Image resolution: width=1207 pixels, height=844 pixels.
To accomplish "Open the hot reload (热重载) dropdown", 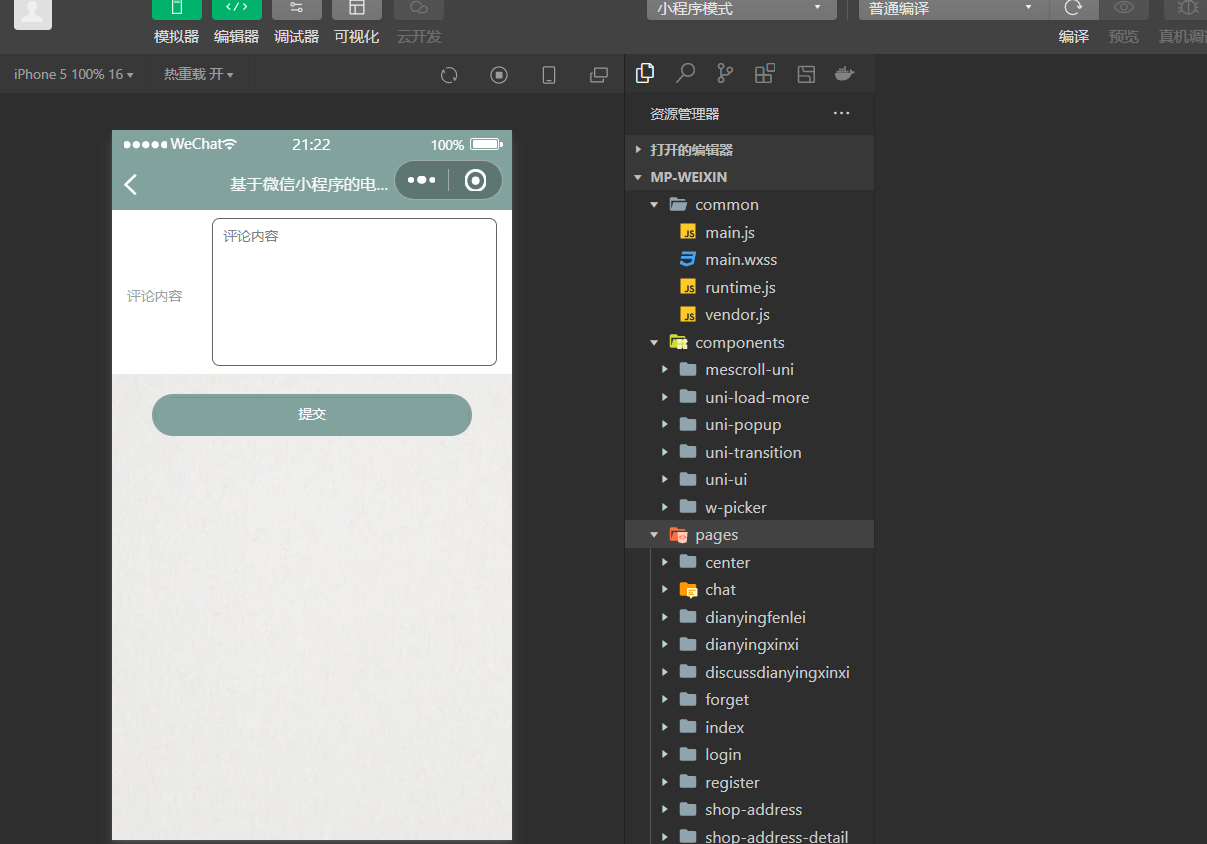I will [199, 74].
